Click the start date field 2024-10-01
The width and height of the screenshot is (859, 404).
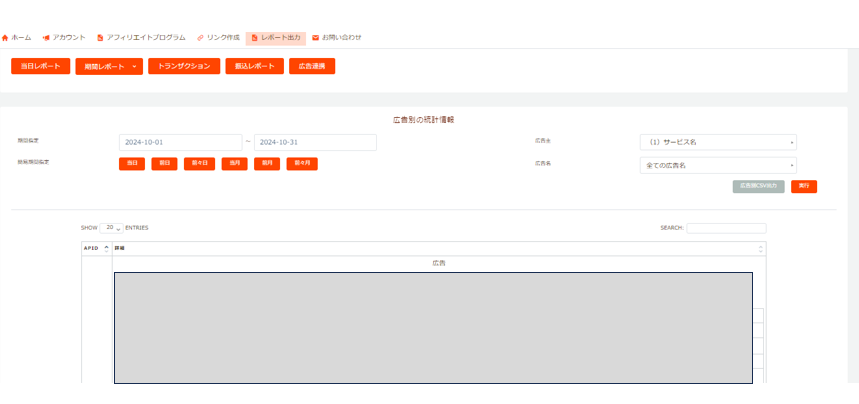(x=180, y=142)
